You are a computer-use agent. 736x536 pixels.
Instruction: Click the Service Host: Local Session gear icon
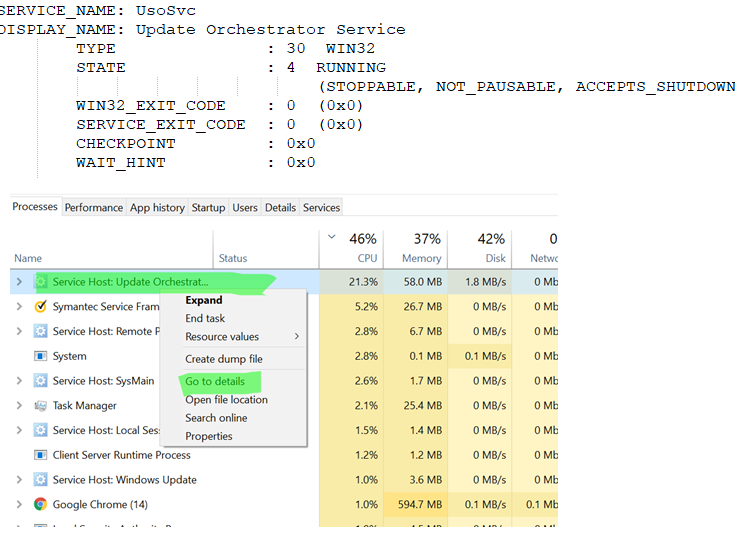(x=40, y=430)
